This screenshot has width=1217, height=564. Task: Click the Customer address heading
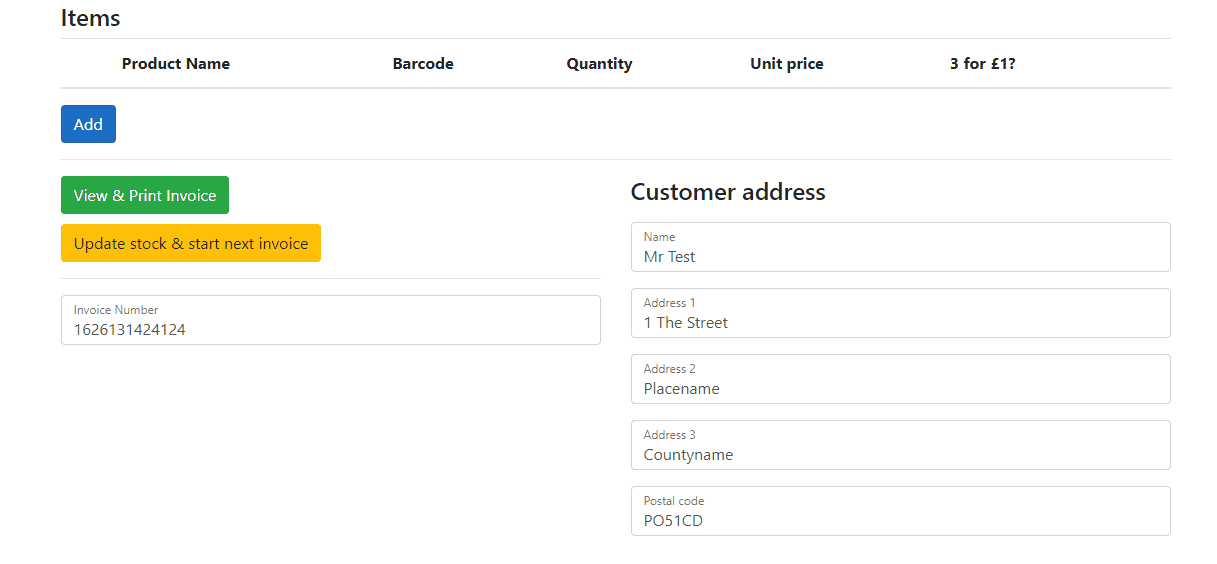point(728,192)
